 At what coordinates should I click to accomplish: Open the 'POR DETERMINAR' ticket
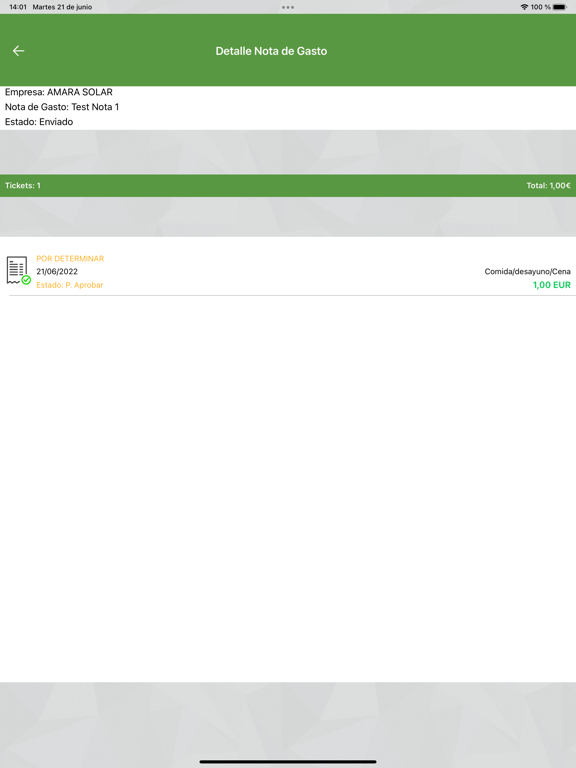[x=70, y=258]
